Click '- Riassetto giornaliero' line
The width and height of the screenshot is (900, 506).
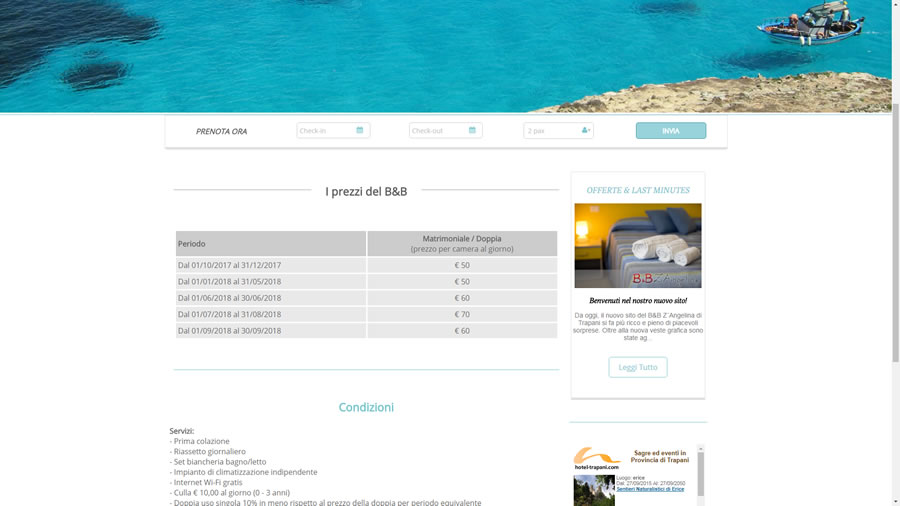[x=208, y=451]
